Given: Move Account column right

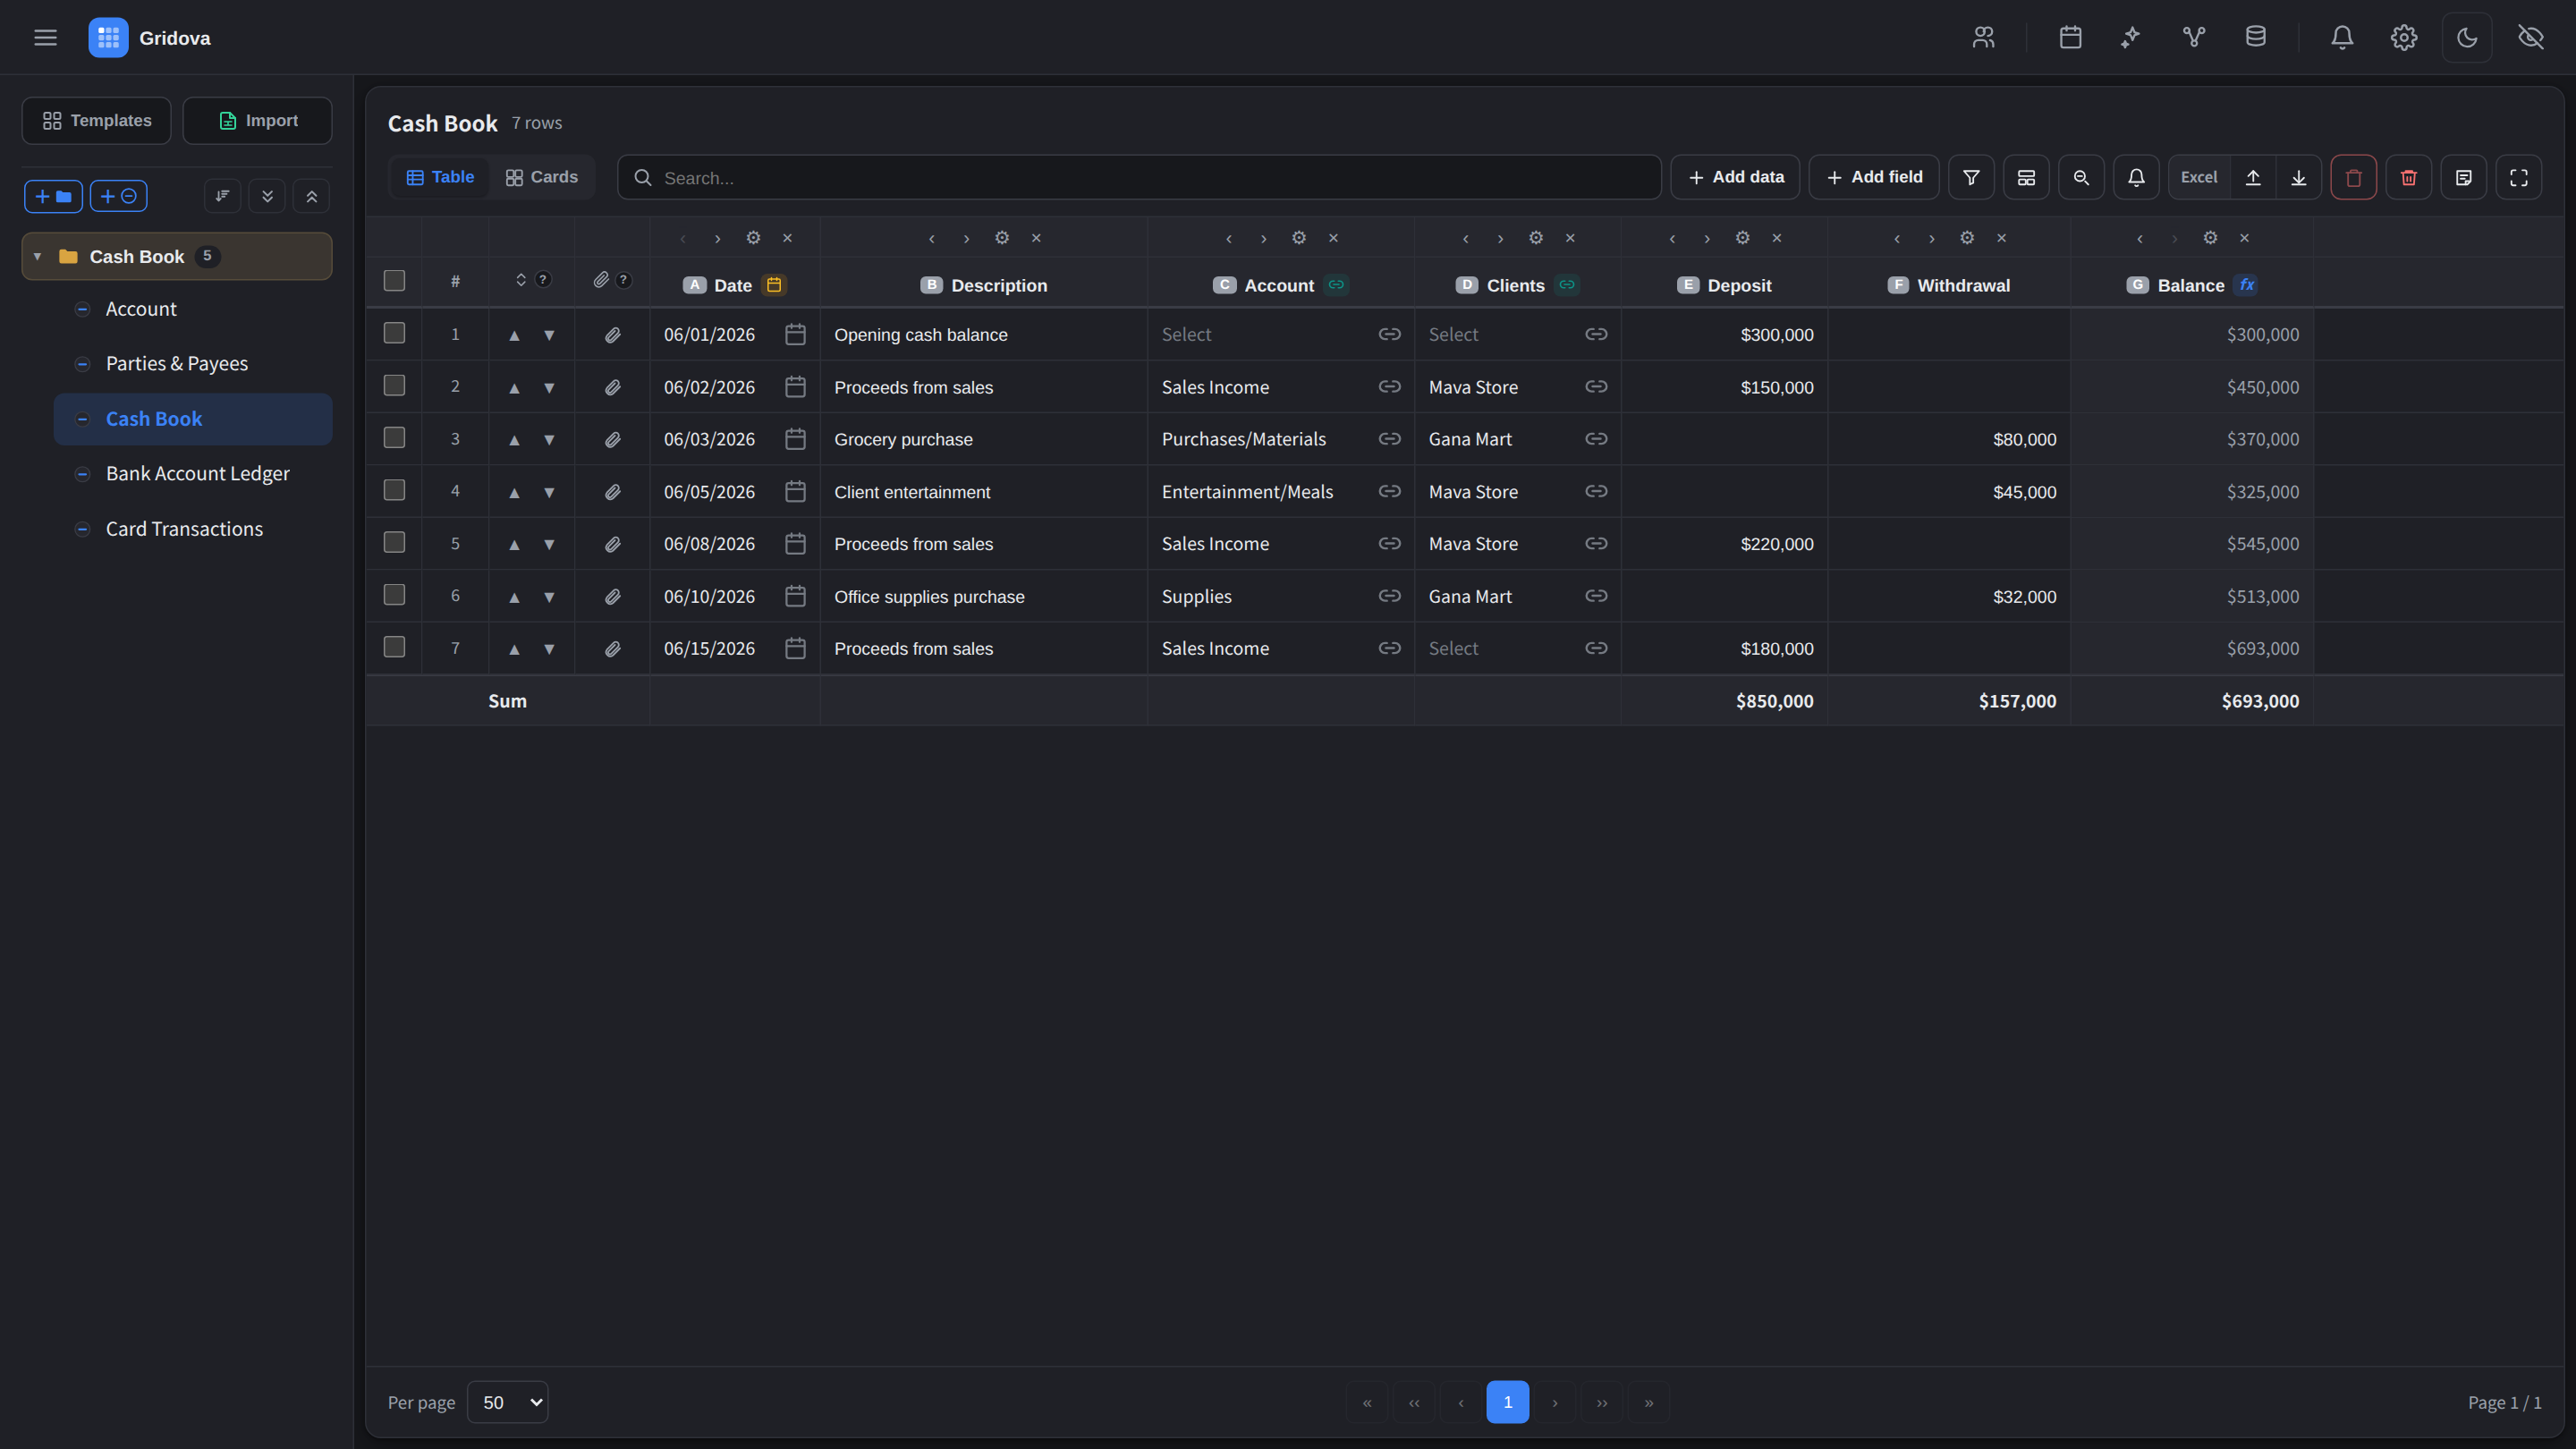Looking at the screenshot, I should pyautogui.click(x=1264, y=238).
